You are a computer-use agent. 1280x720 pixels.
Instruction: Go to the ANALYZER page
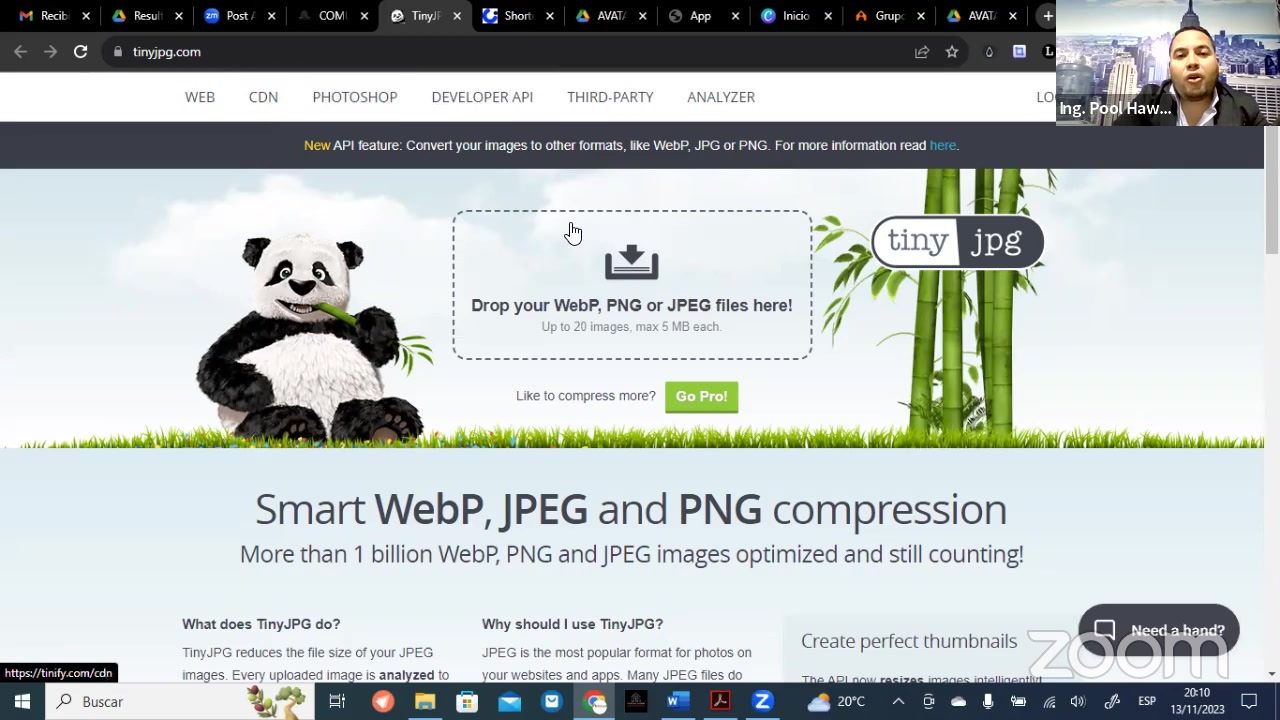[x=721, y=97]
